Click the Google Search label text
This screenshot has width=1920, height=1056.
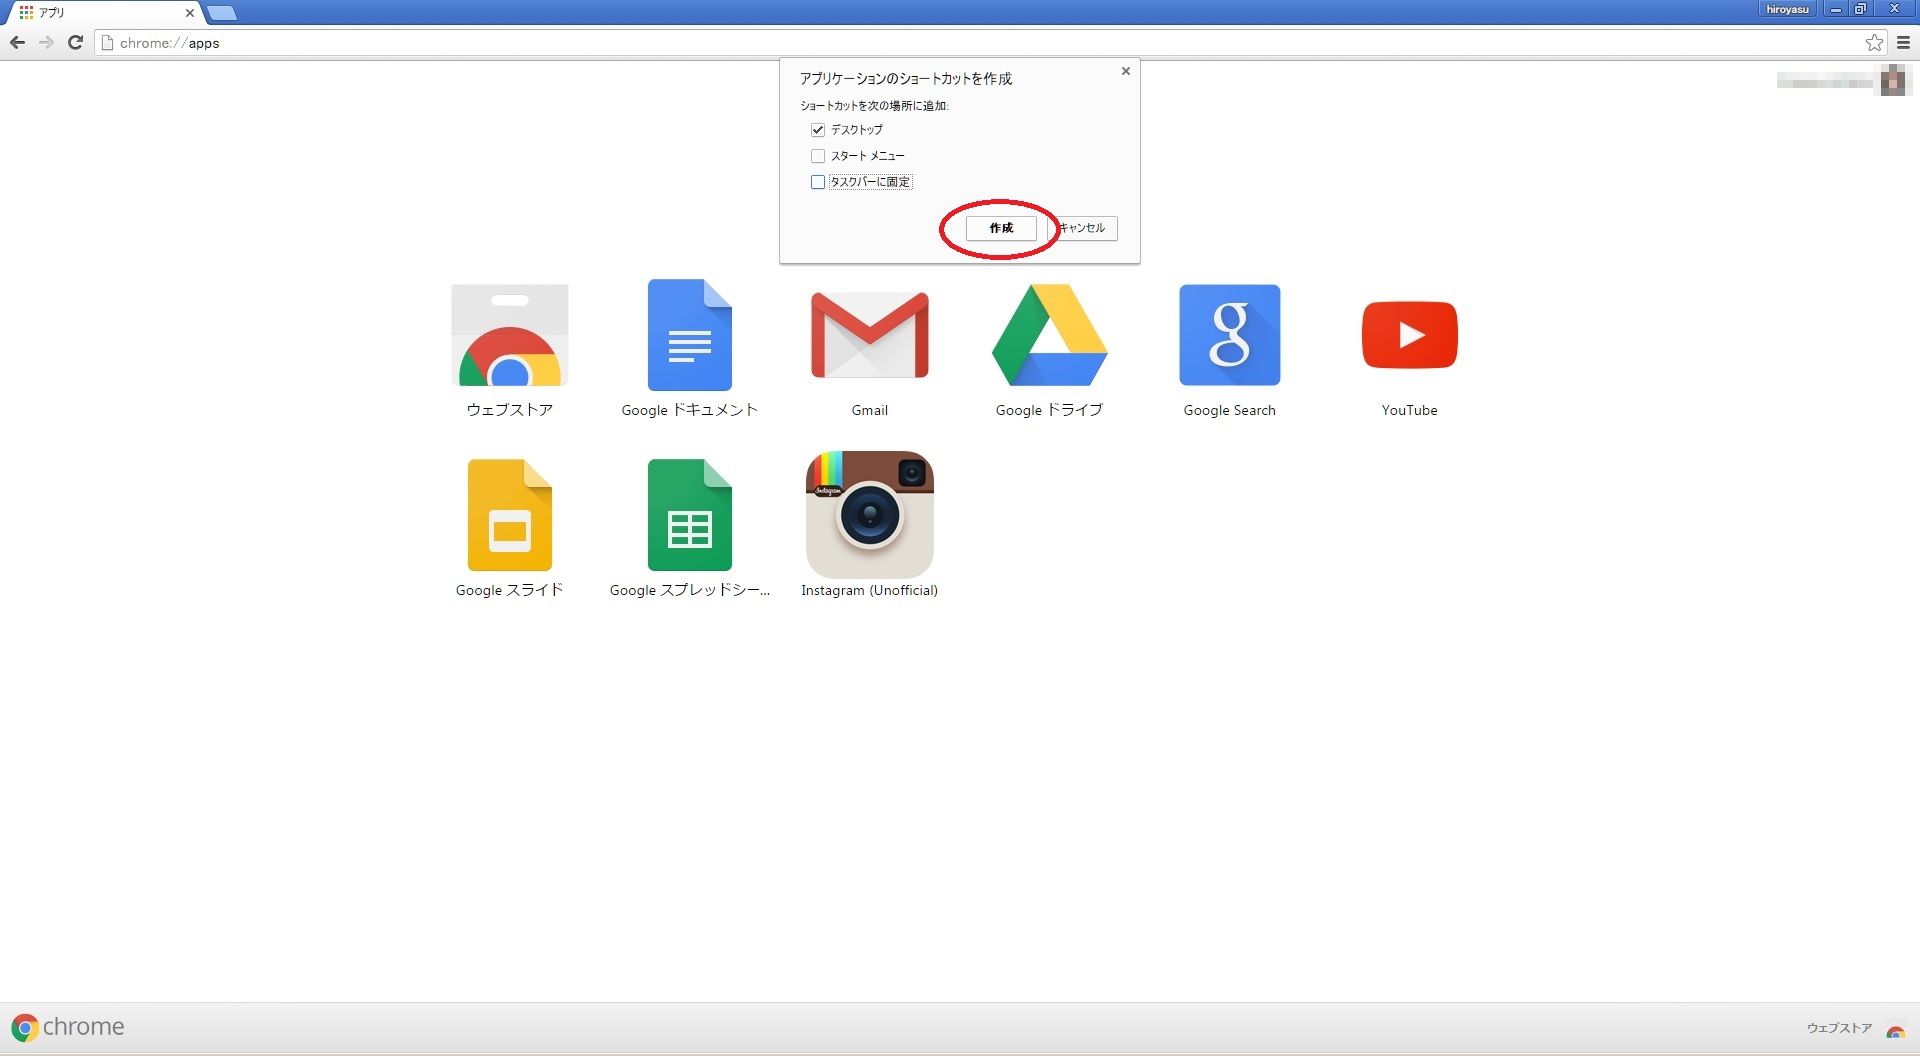[1230, 410]
